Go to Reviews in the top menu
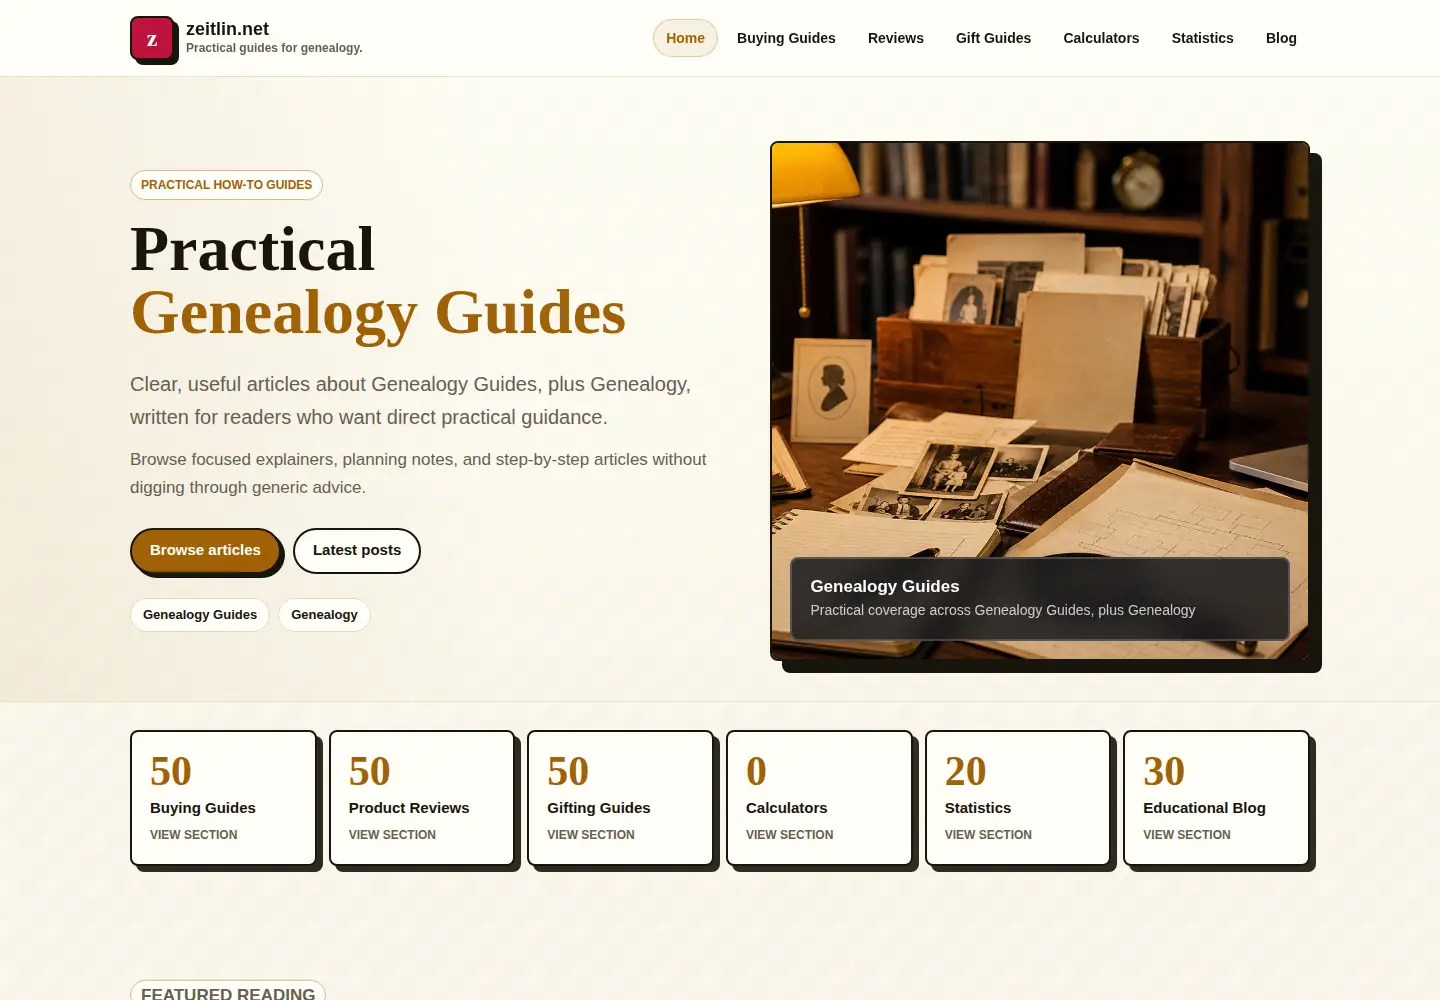This screenshot has height=1000, width=1440. click(x=896, y=38)
